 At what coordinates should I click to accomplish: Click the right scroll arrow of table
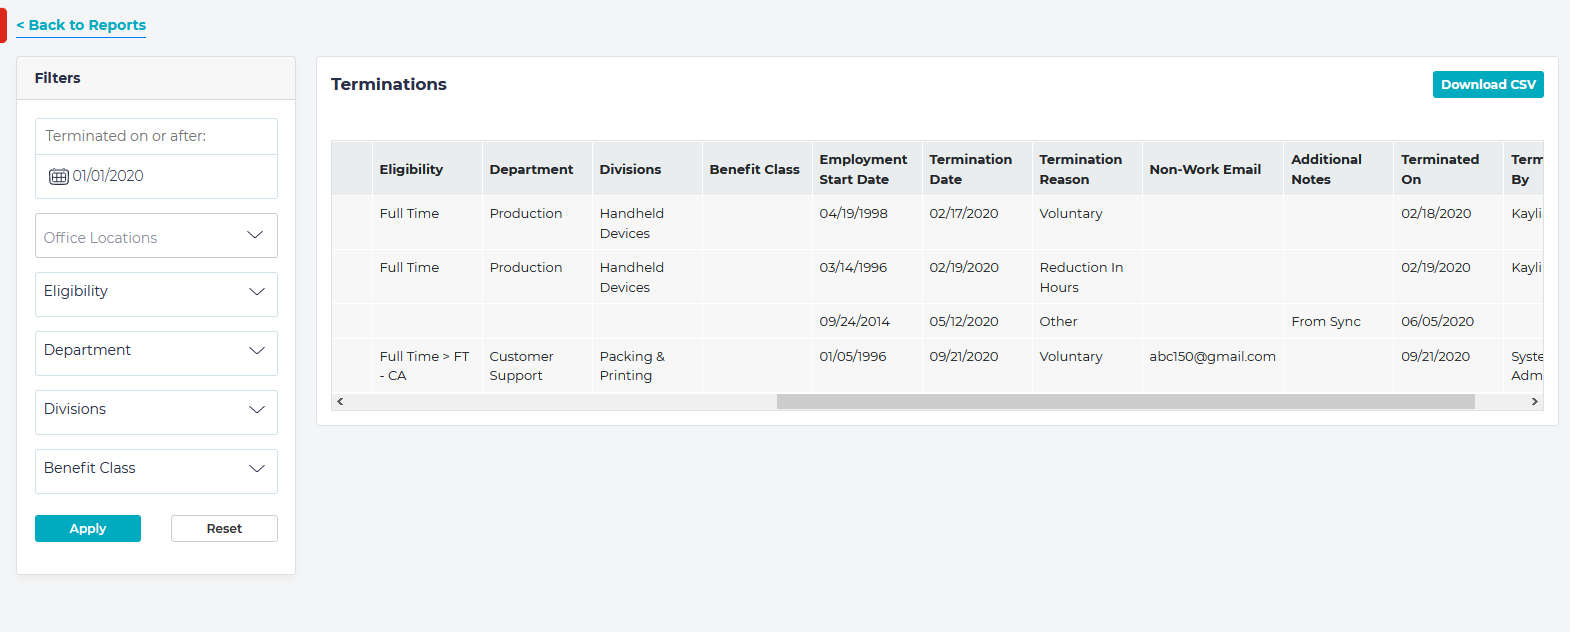1534,401
